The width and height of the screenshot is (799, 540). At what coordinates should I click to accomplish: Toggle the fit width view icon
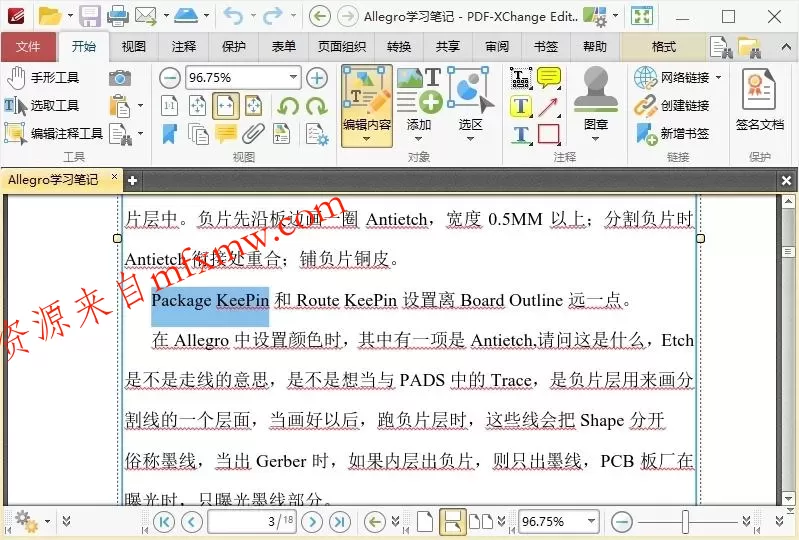tap(225, 106)
